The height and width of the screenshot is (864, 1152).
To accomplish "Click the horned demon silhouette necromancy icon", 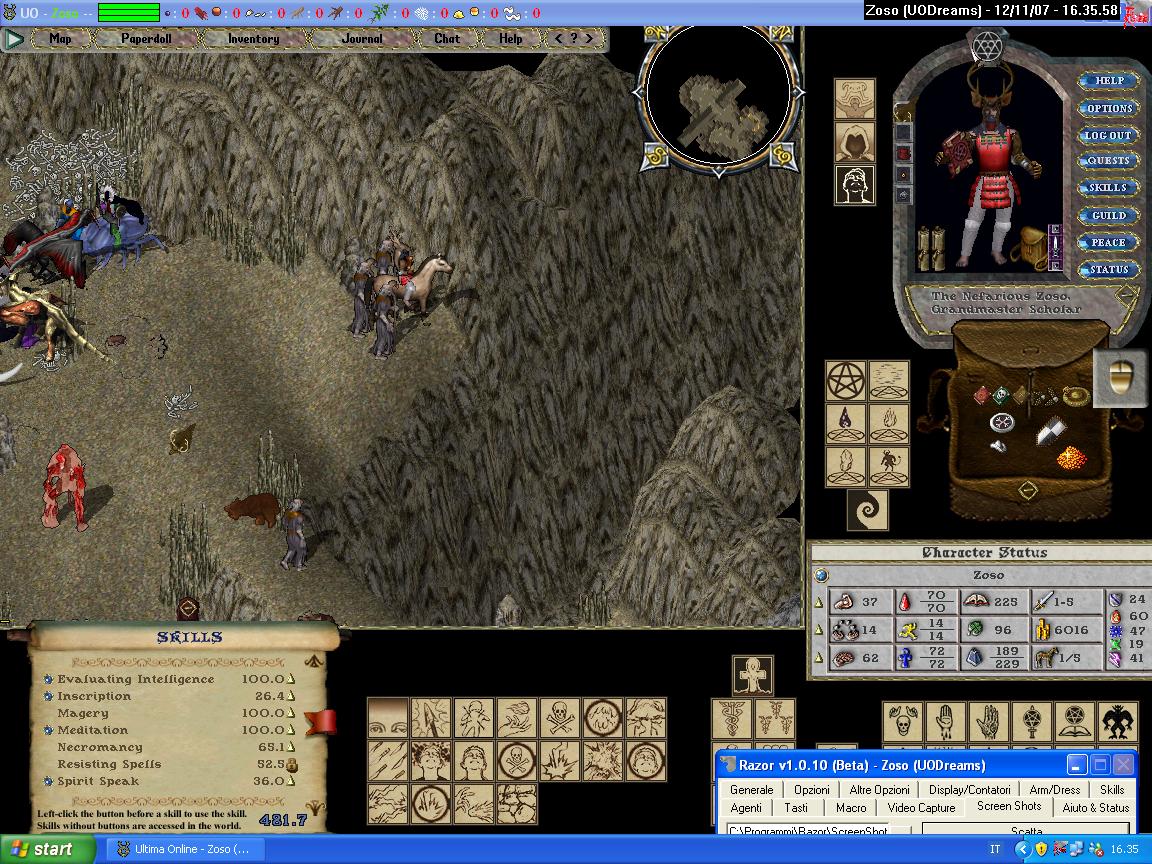I will pos(1117,721).
